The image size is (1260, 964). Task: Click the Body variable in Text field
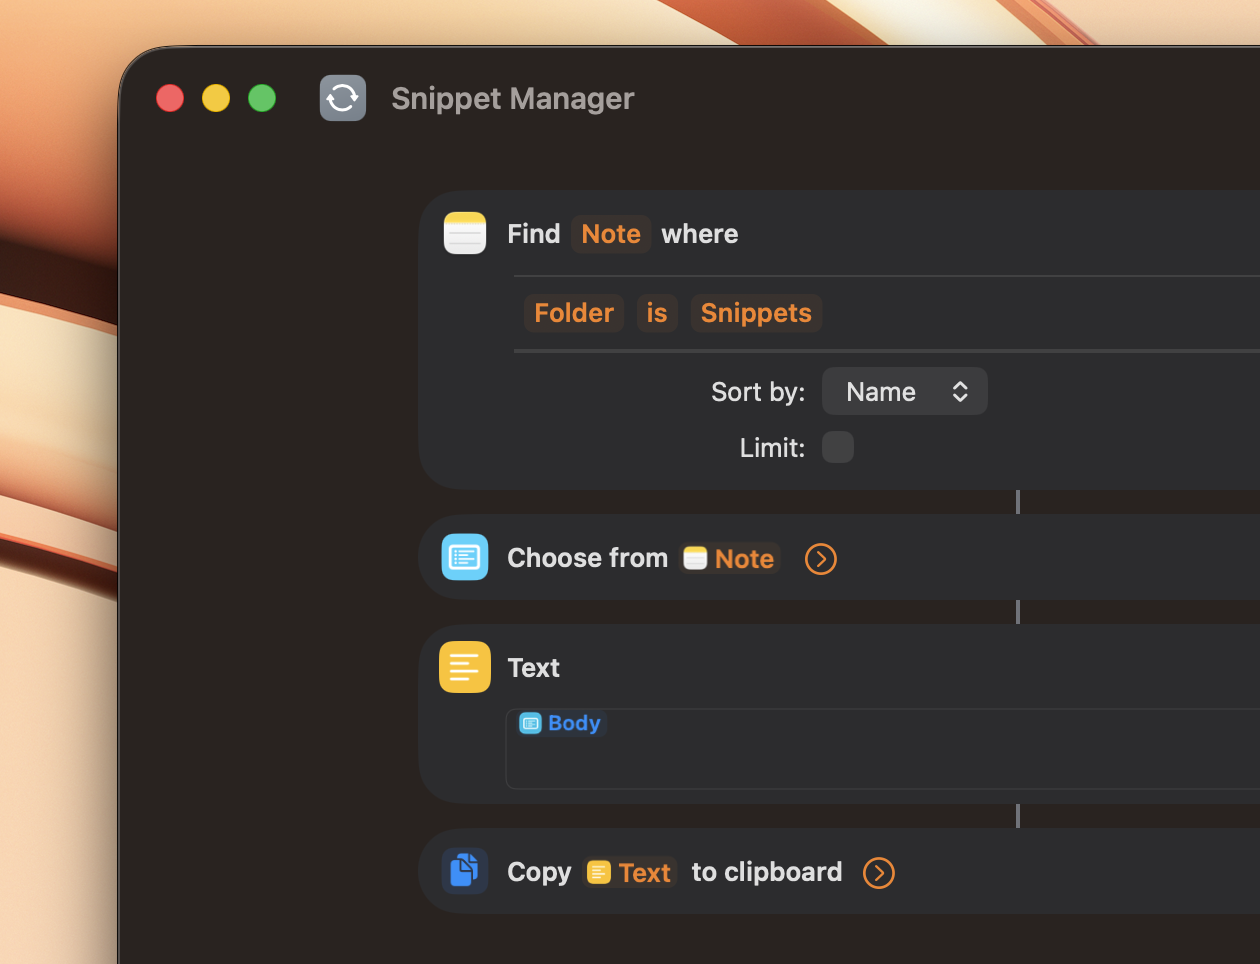[x=561, y=723]
